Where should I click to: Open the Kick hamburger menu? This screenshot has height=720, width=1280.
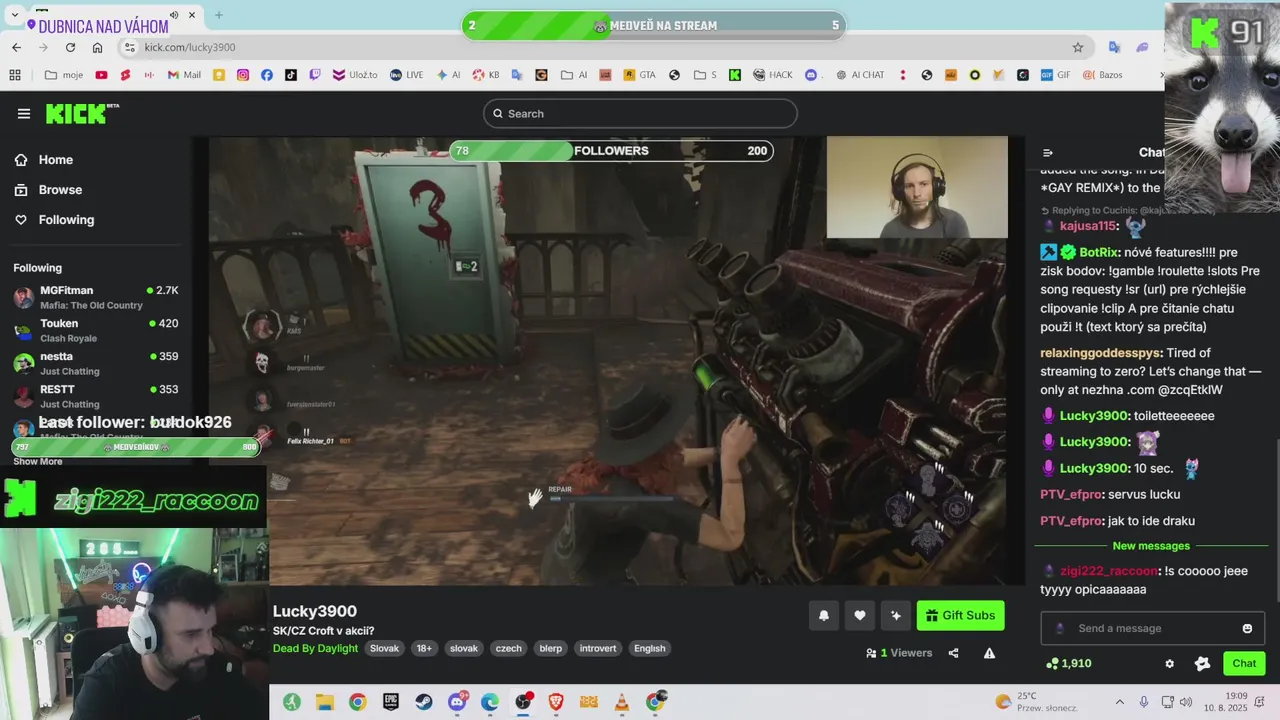pyautogui.click(x=24, y=114)
